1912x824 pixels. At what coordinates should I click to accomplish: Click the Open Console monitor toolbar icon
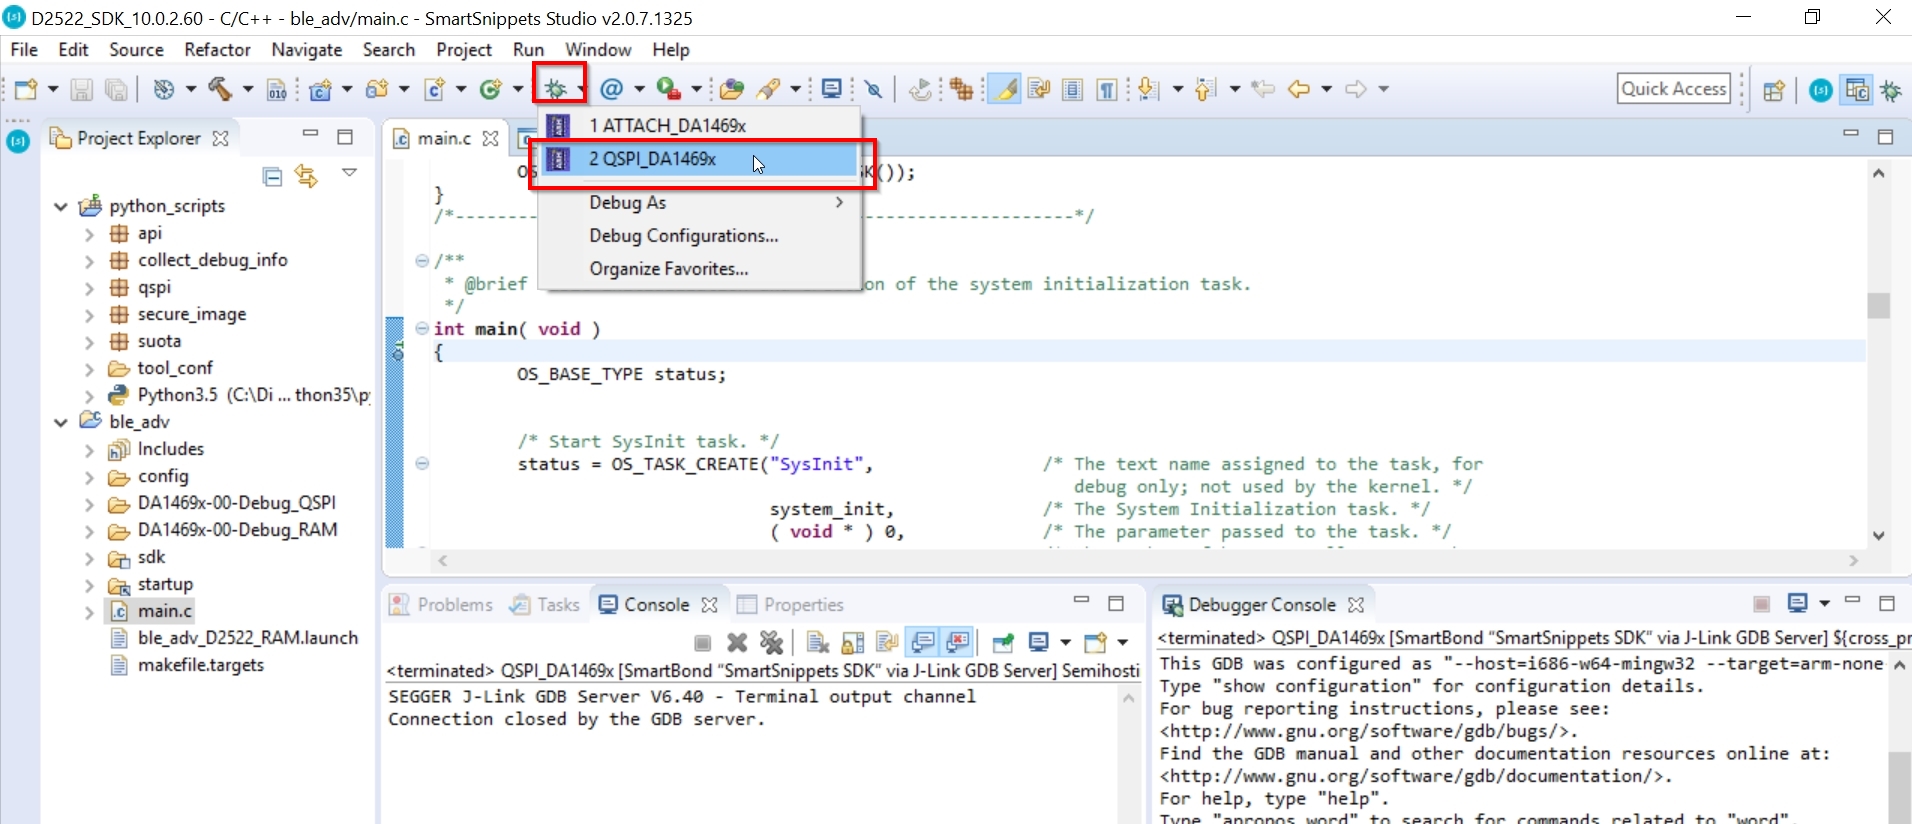[x=831, y=89]
